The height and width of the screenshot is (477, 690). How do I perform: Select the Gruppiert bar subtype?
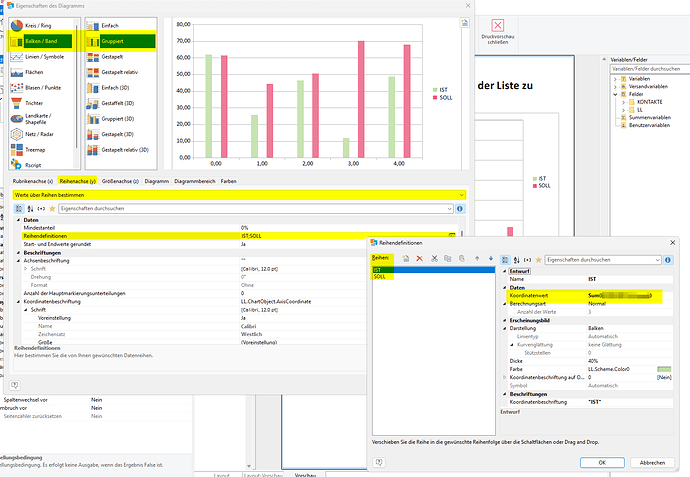[121, 41]
